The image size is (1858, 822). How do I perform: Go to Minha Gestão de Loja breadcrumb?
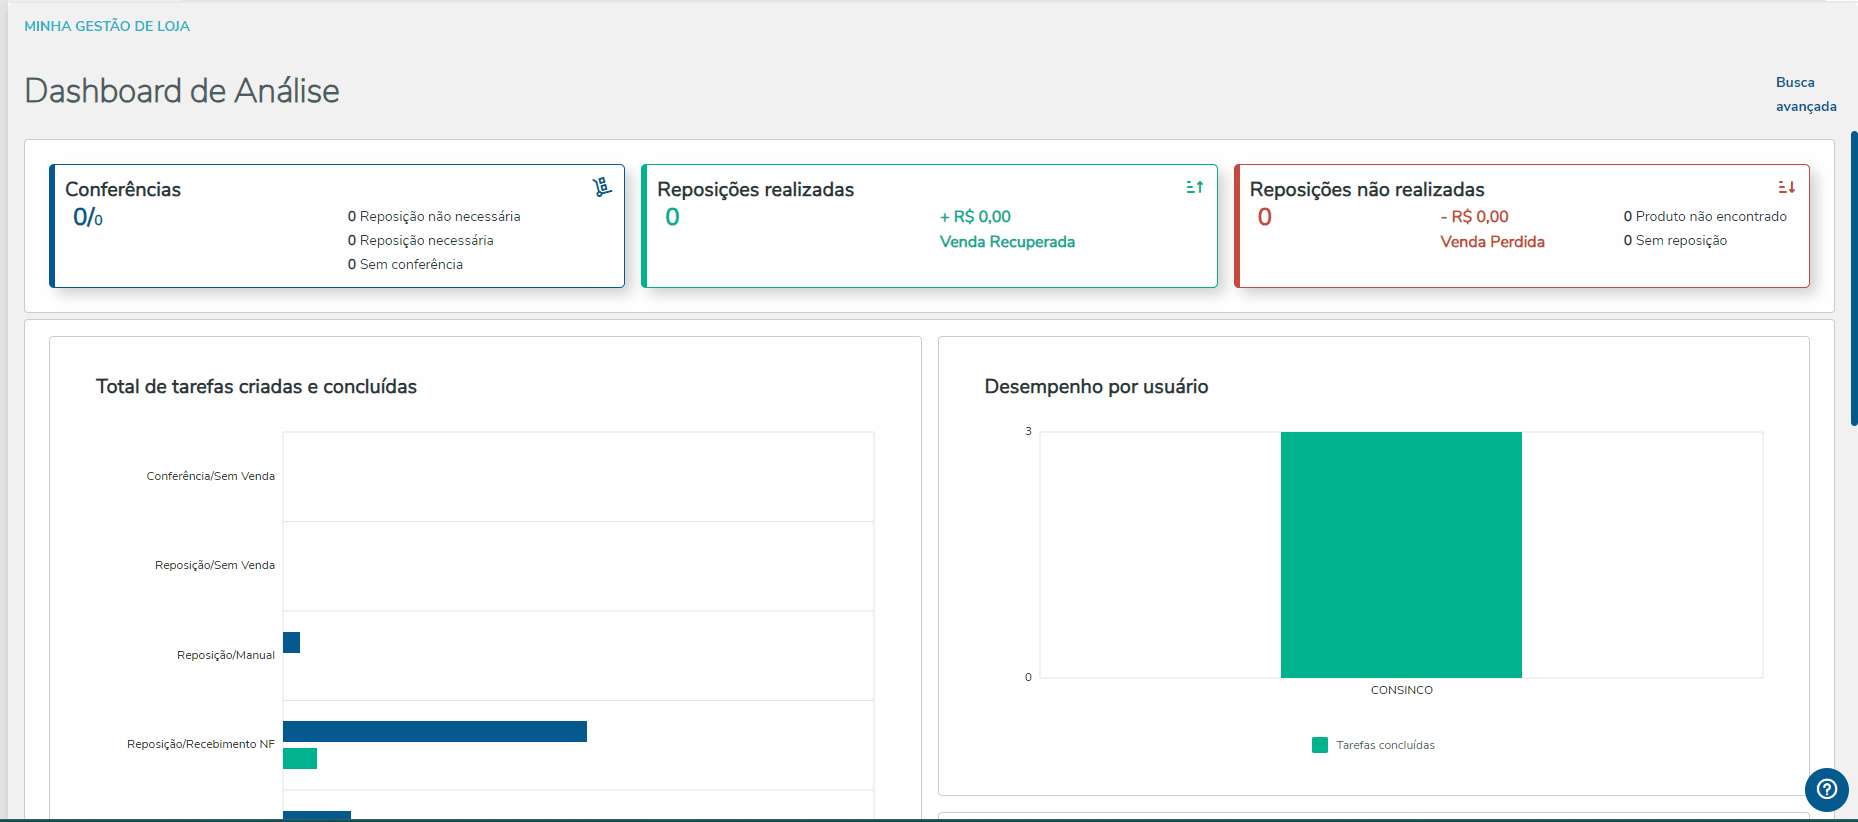[107, 26]
